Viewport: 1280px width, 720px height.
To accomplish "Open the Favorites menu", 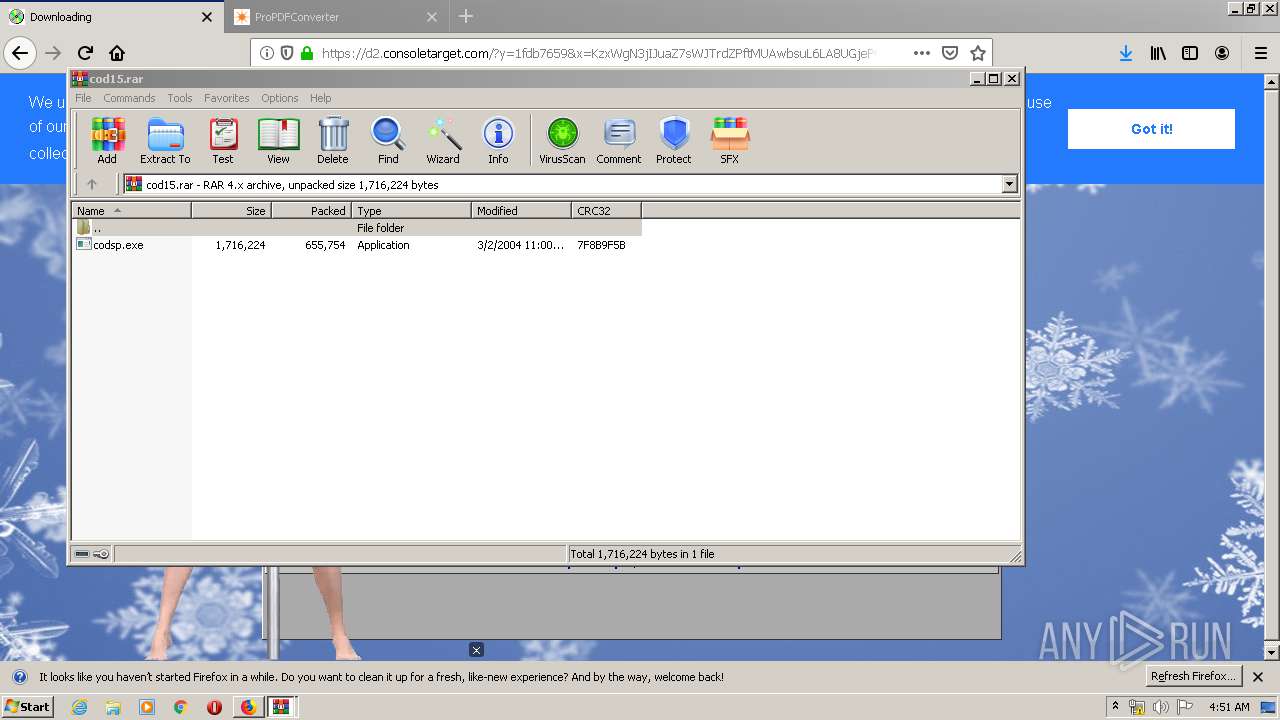I will click(x=227, y=98).
